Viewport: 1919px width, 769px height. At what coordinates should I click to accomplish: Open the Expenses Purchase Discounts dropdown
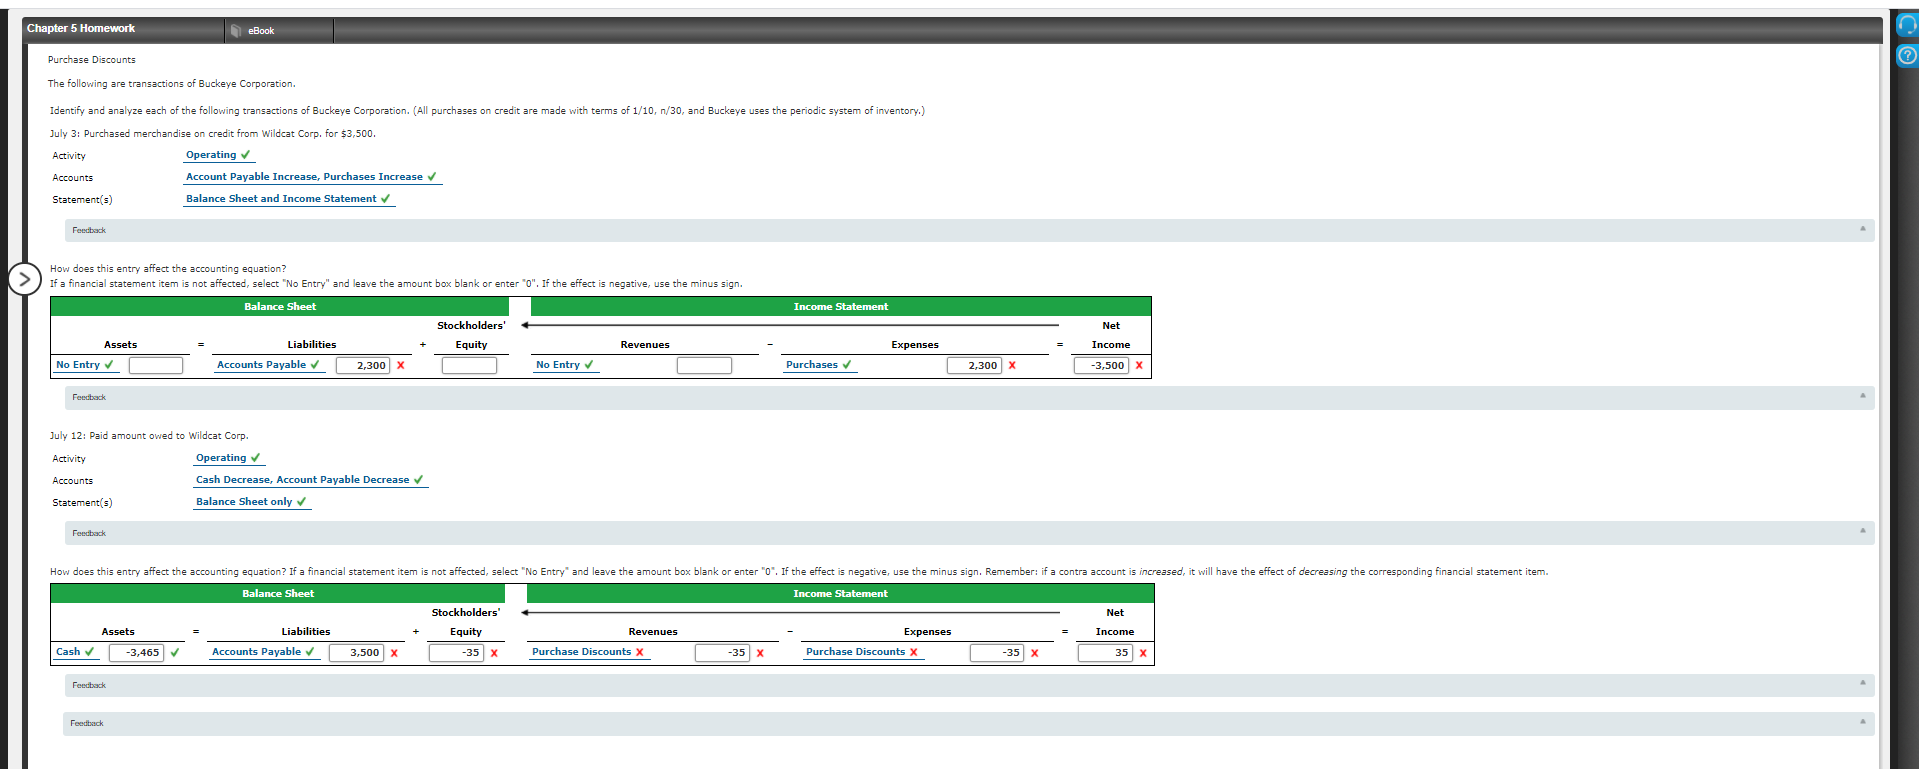click(863, 652)
